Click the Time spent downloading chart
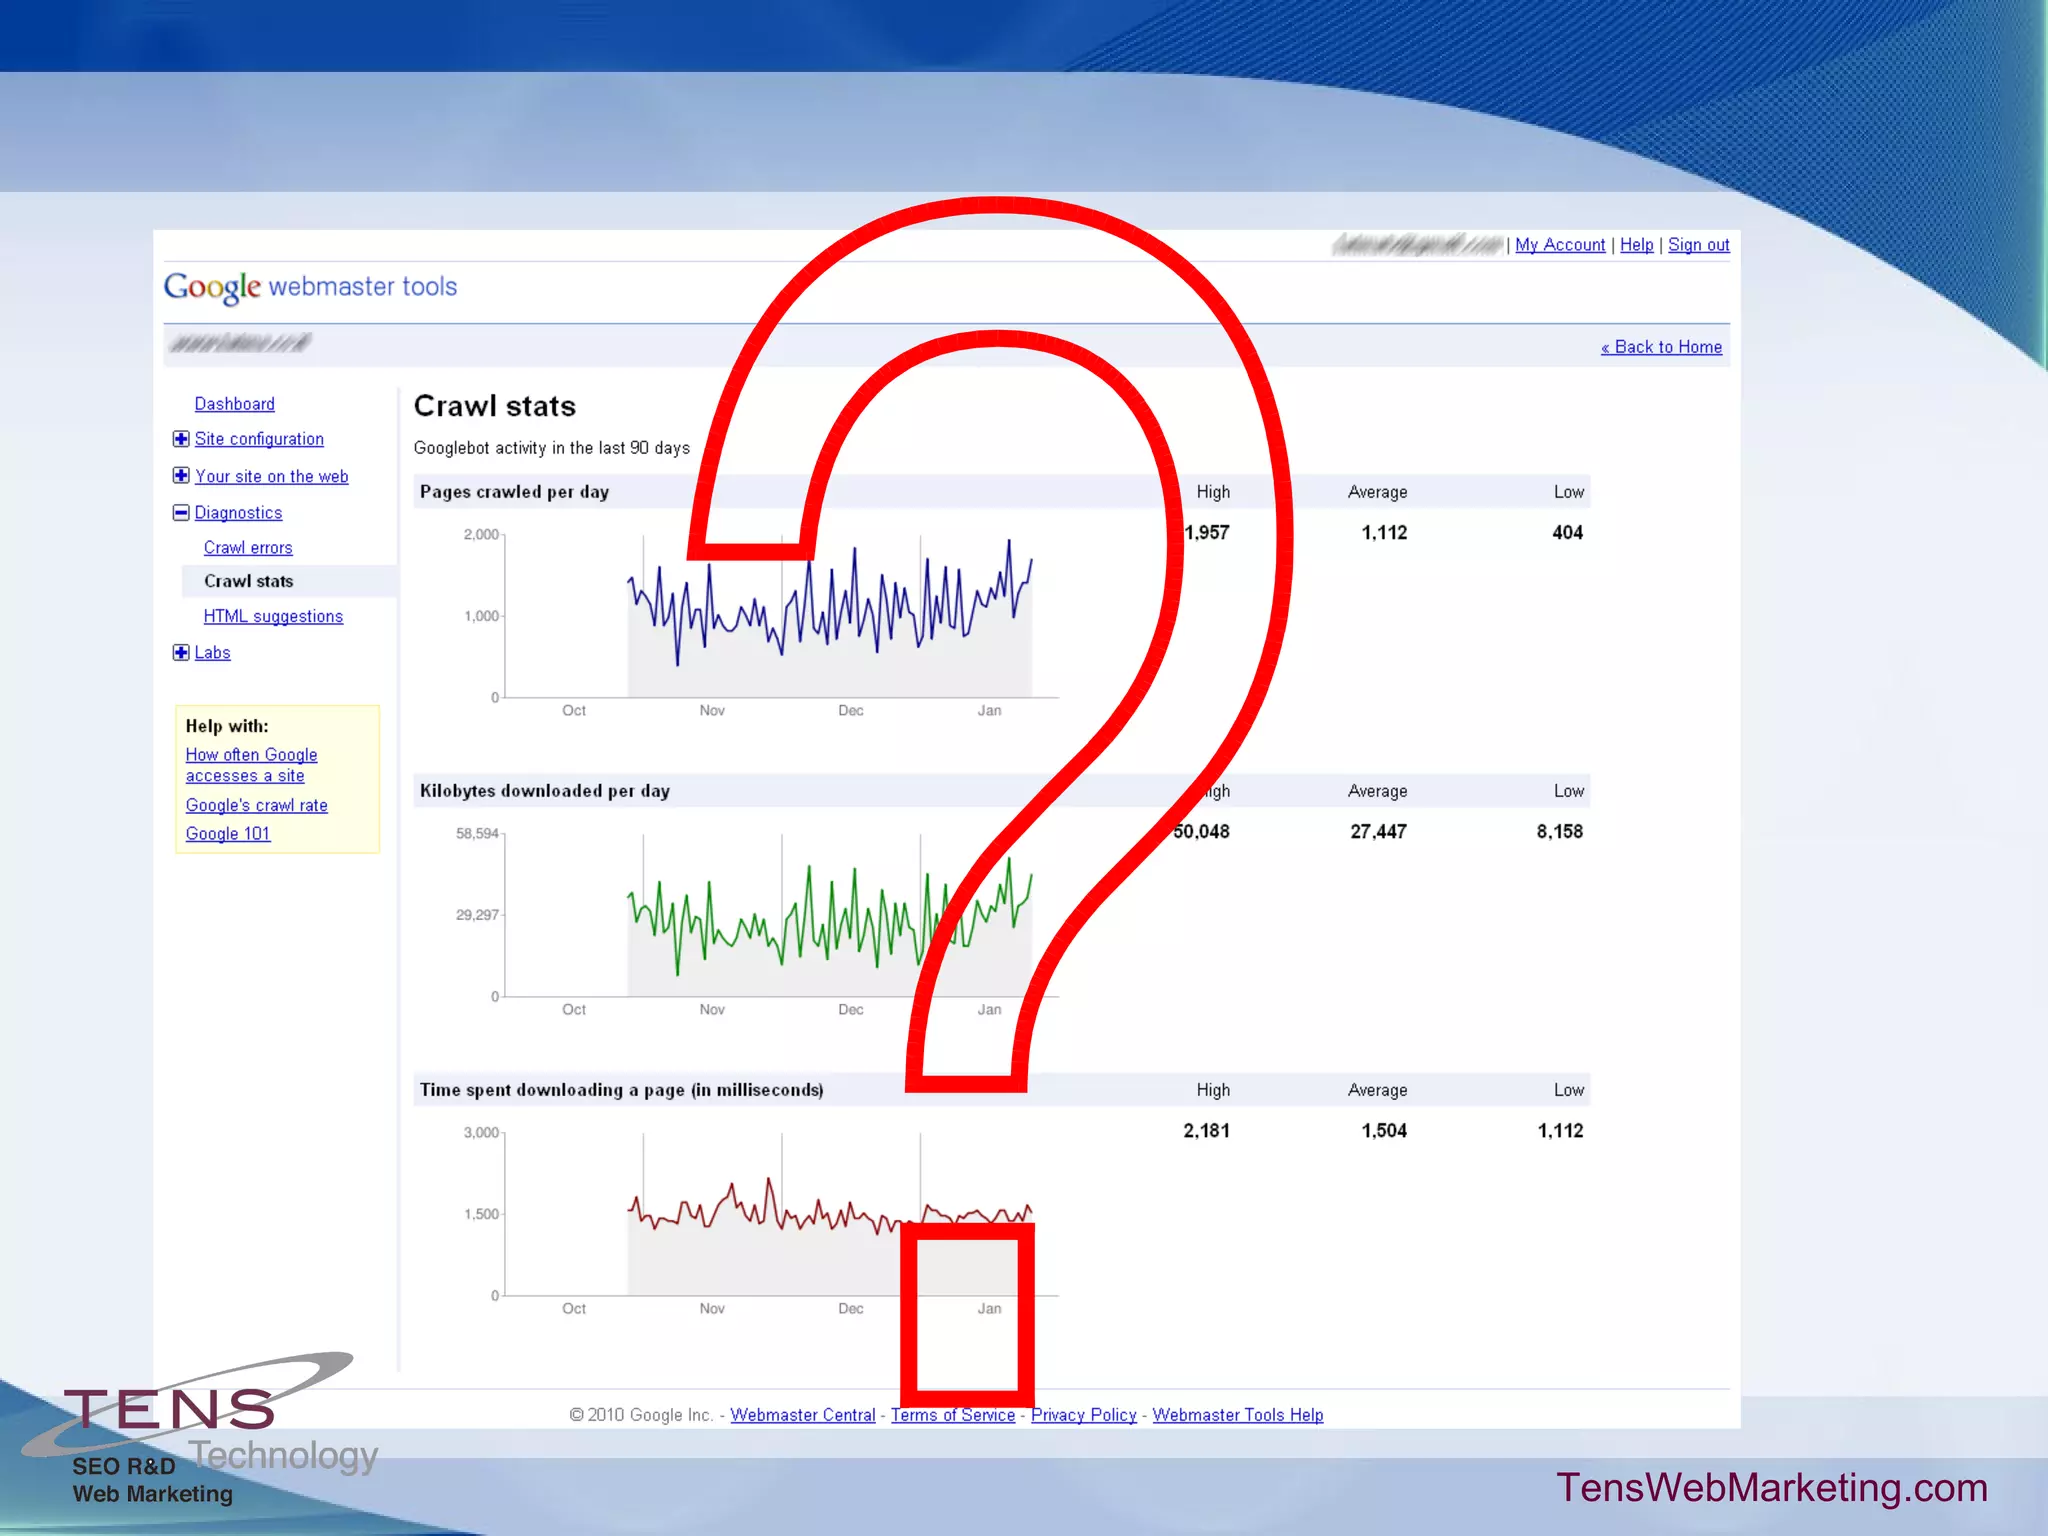2048x1536 pixels. [760, 1220]
